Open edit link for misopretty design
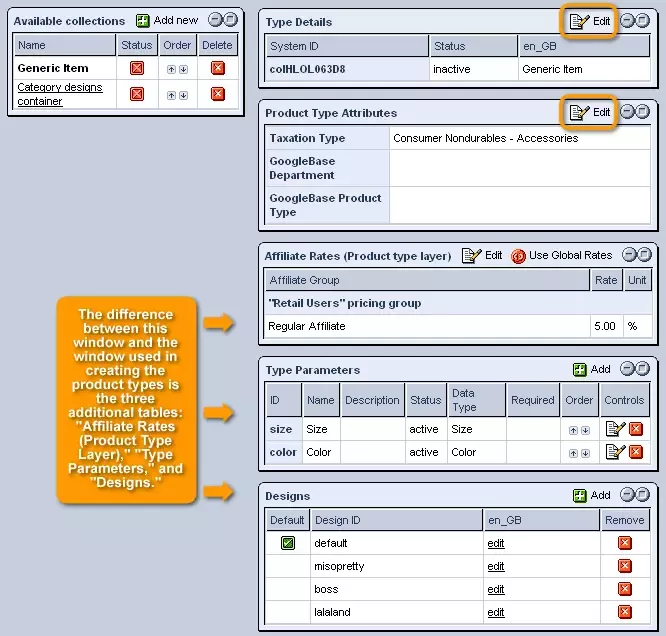Screen dimensions: 666x636 click(x=496, y=566)
